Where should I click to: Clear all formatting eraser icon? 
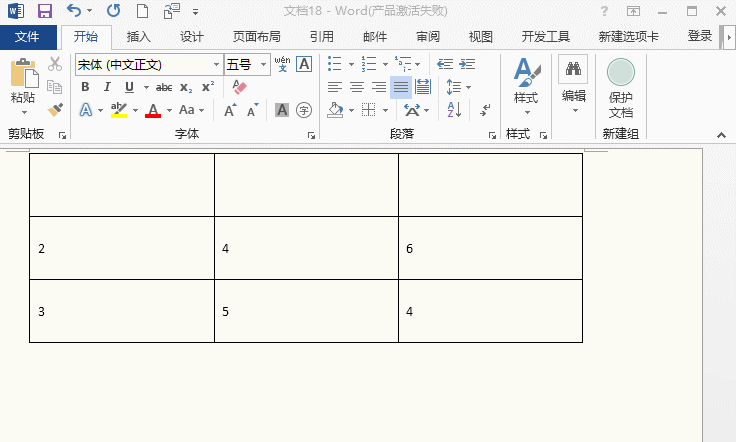pos(239,87)
